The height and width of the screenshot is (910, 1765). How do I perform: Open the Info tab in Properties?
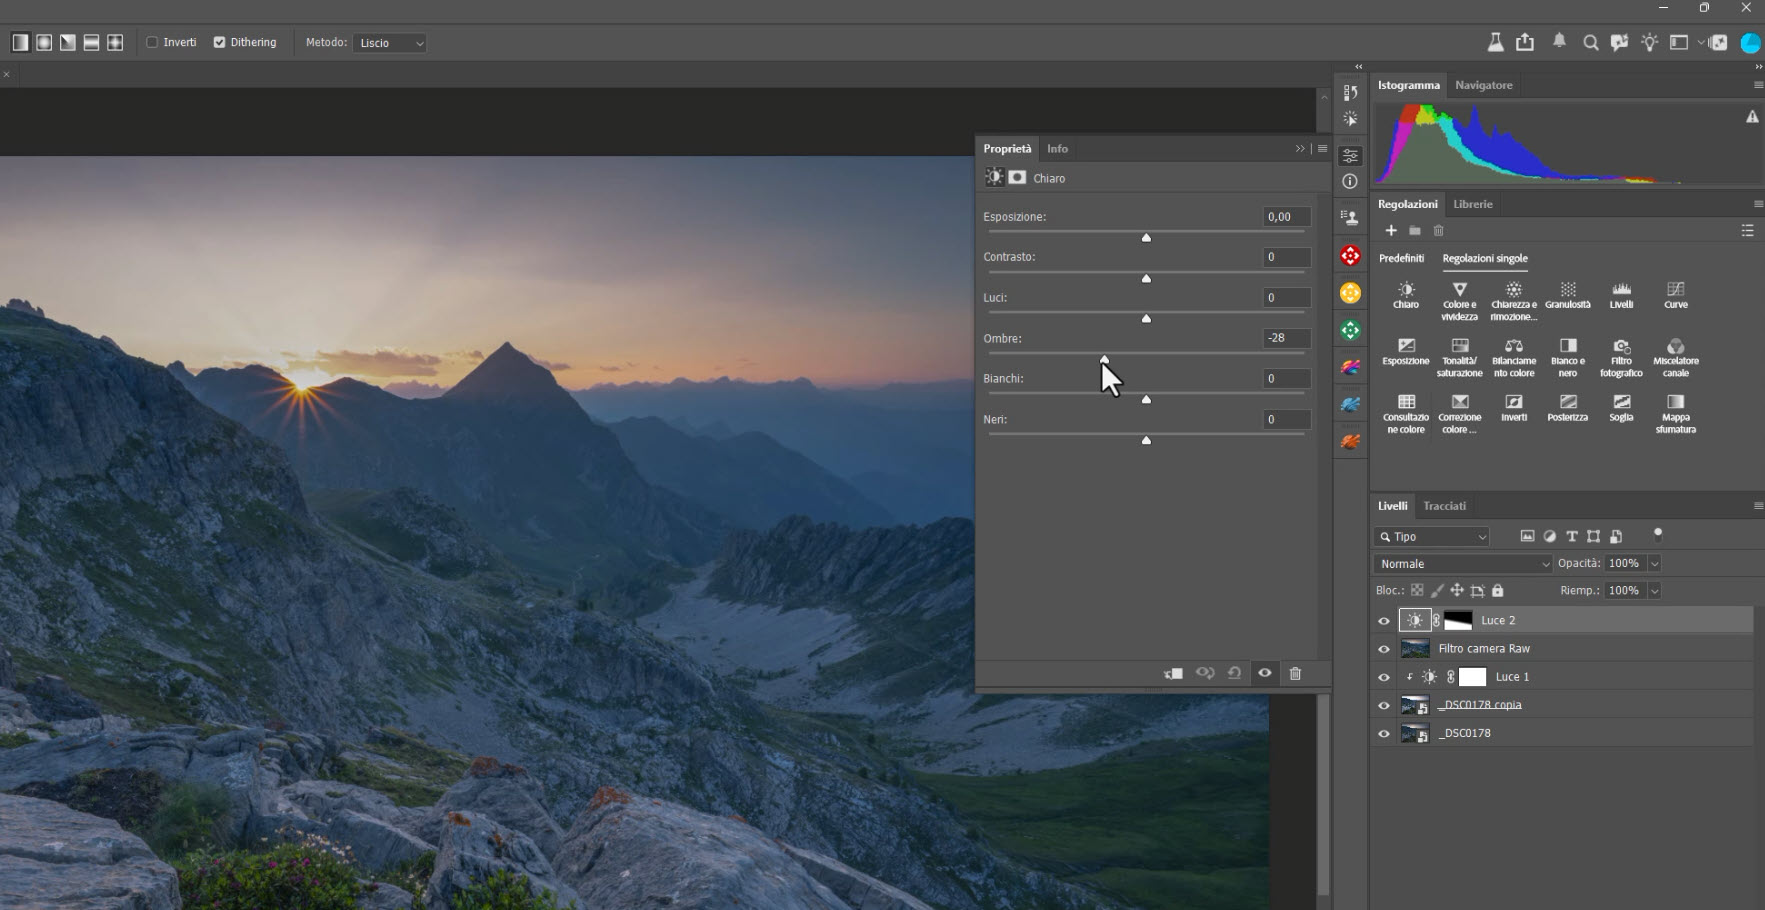click(1057, 149)
